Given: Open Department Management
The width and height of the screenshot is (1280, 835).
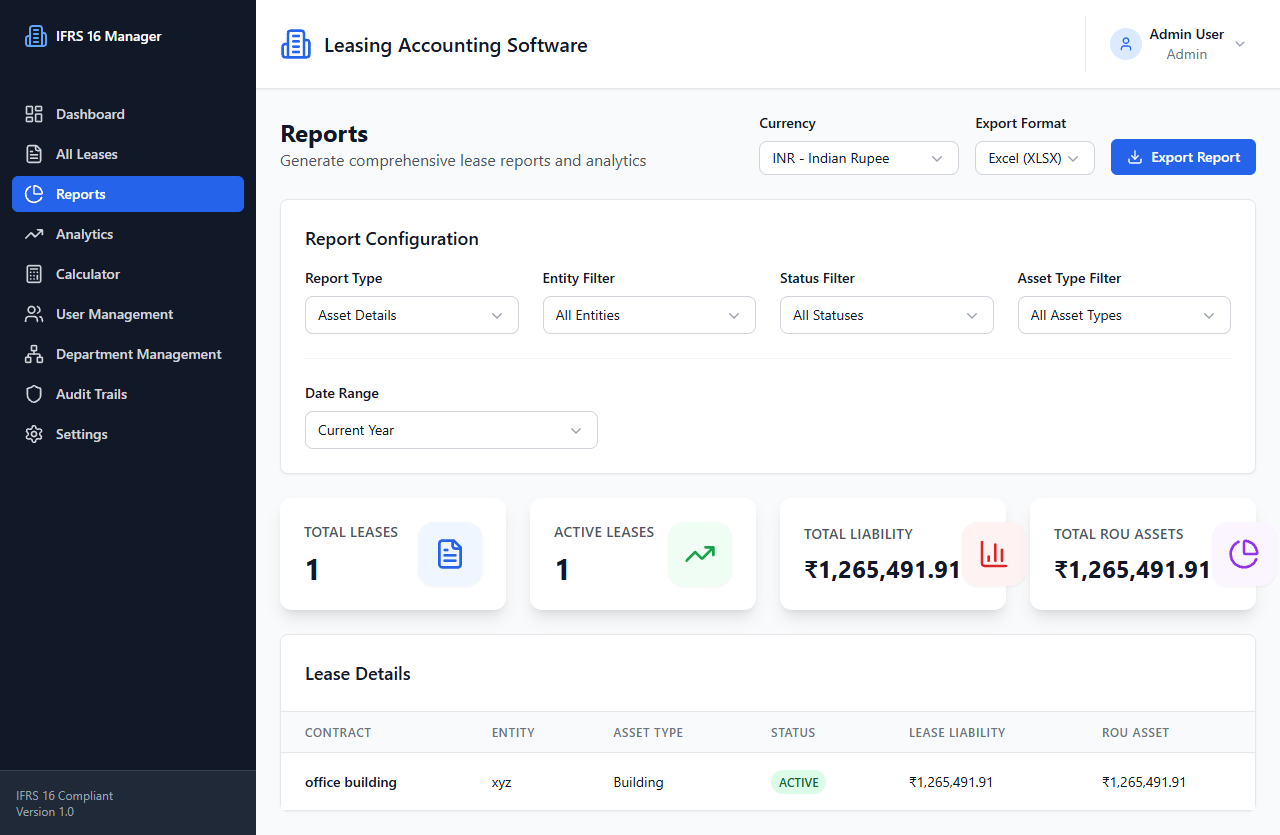Looking at the screenshot, I should [x=128, y=354].
